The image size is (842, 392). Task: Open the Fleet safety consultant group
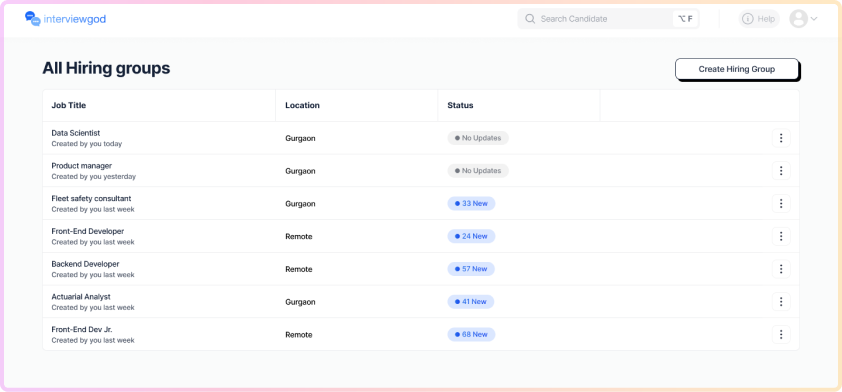[x=91, y=198]
